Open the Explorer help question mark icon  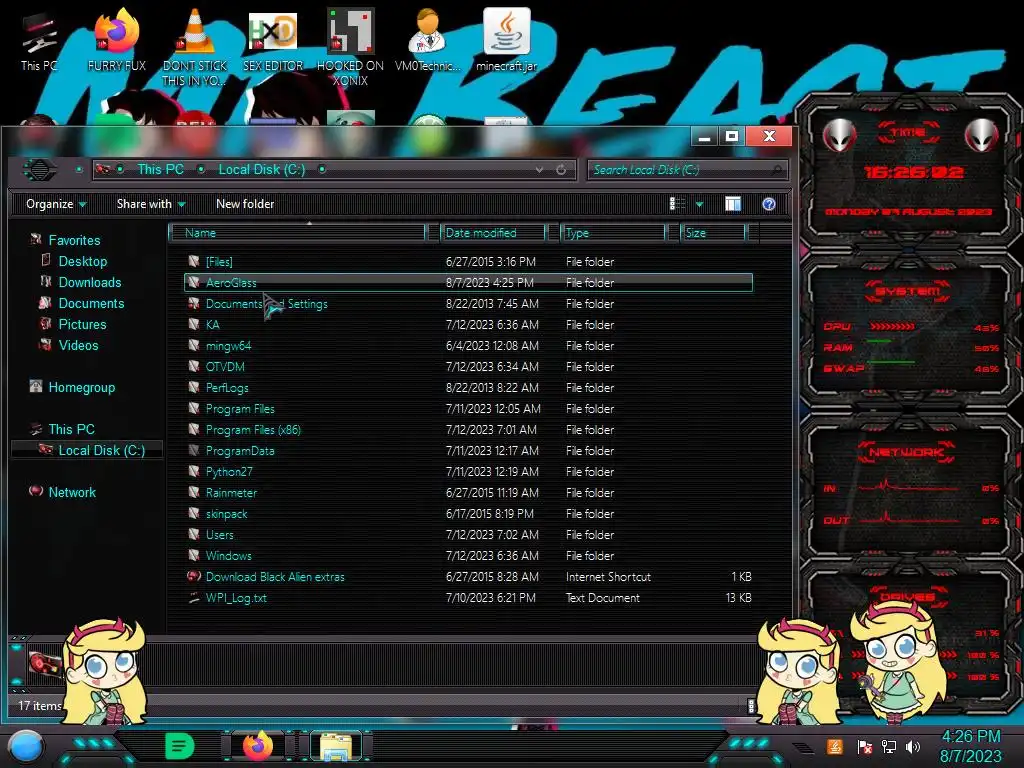click(x=769, y=204)
